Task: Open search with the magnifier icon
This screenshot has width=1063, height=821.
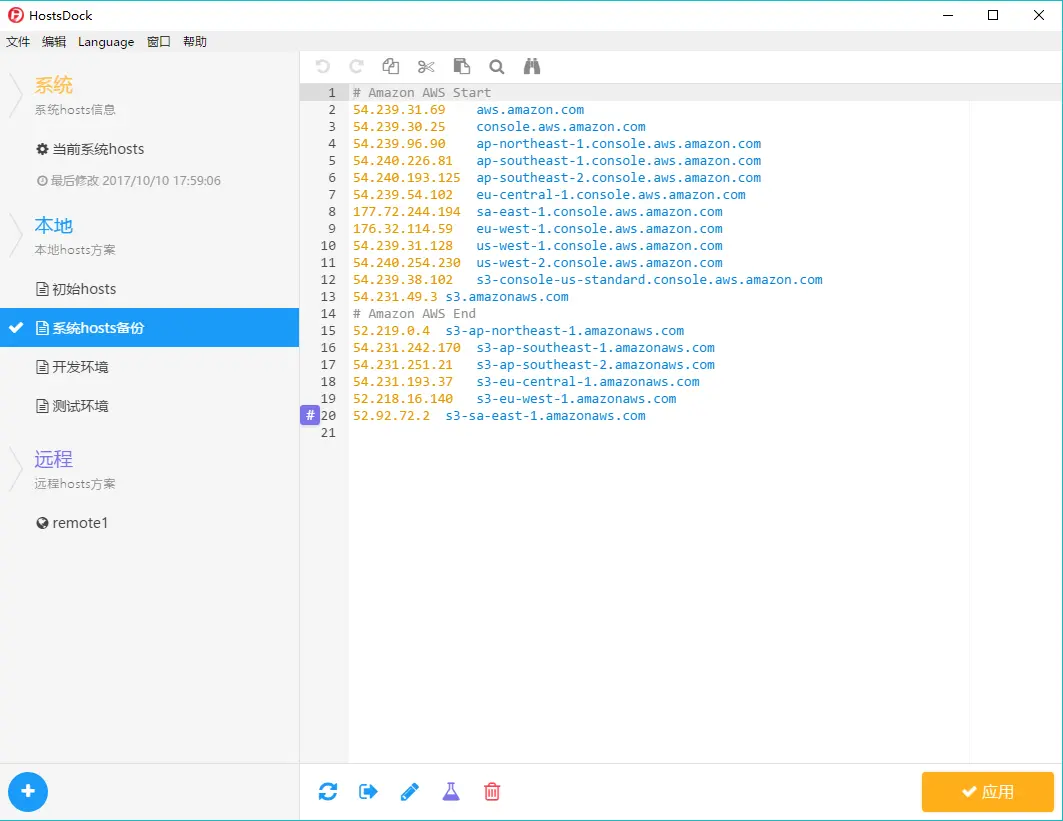Action: click(x=497, y=66)
